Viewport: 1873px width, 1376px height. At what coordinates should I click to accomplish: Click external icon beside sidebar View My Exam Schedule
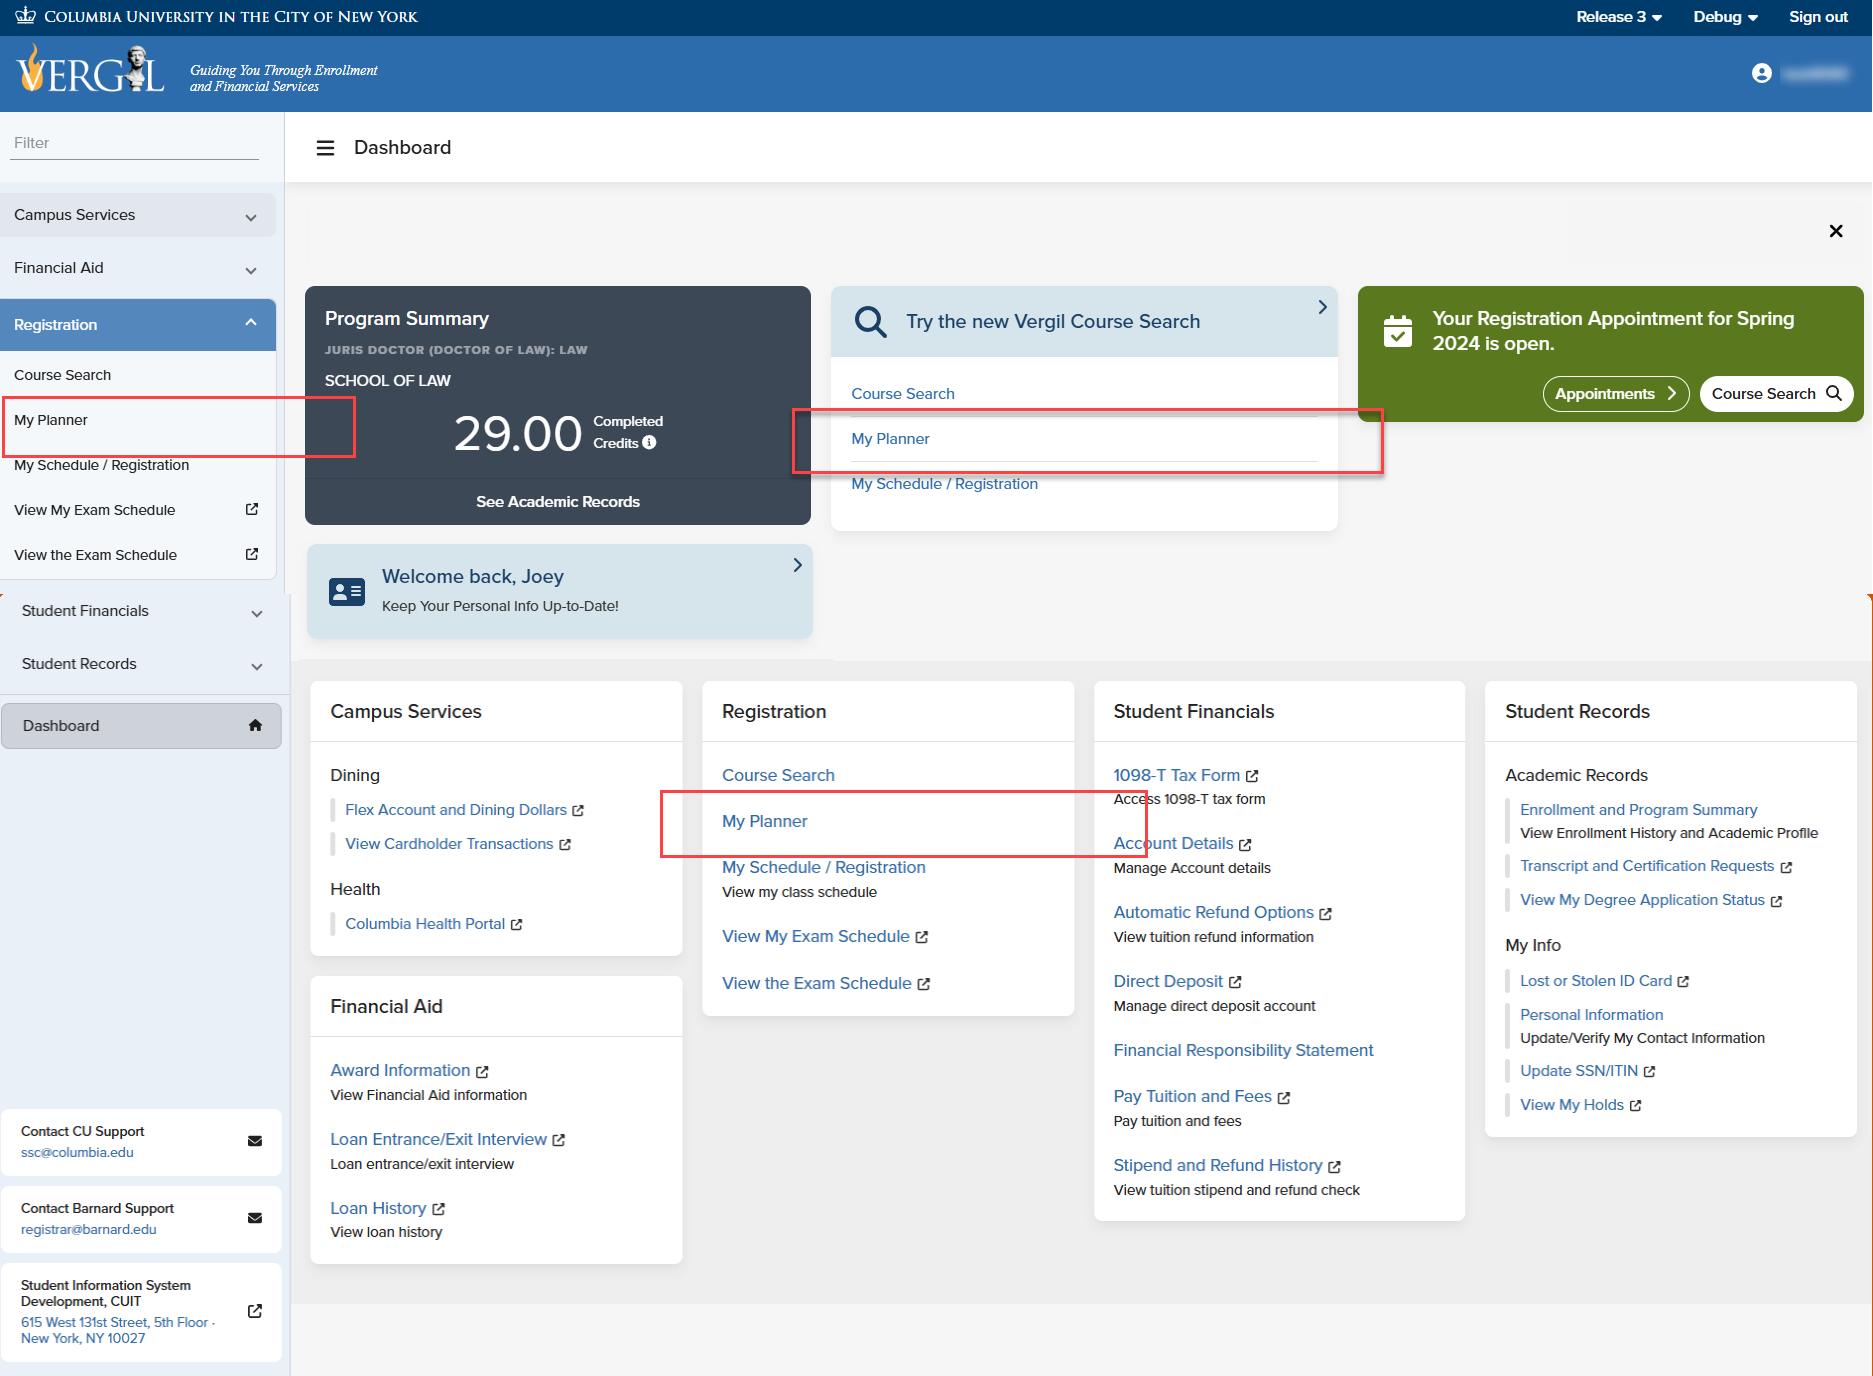(x=252, y=509)
